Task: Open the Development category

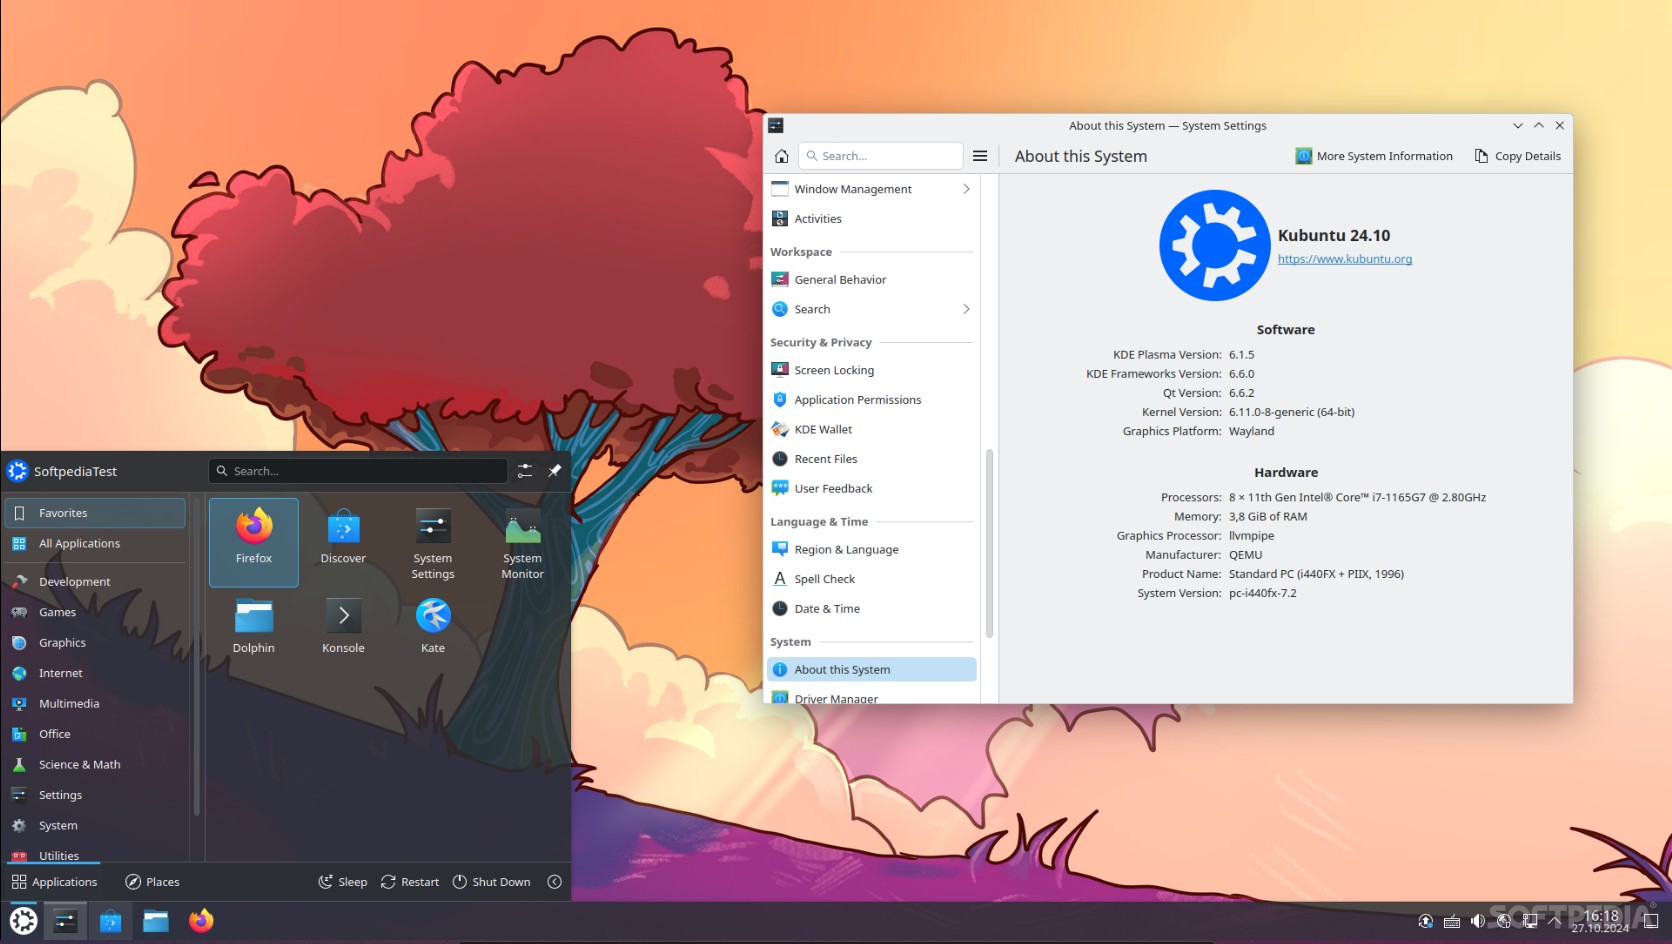Action: (x=95, y=582)
